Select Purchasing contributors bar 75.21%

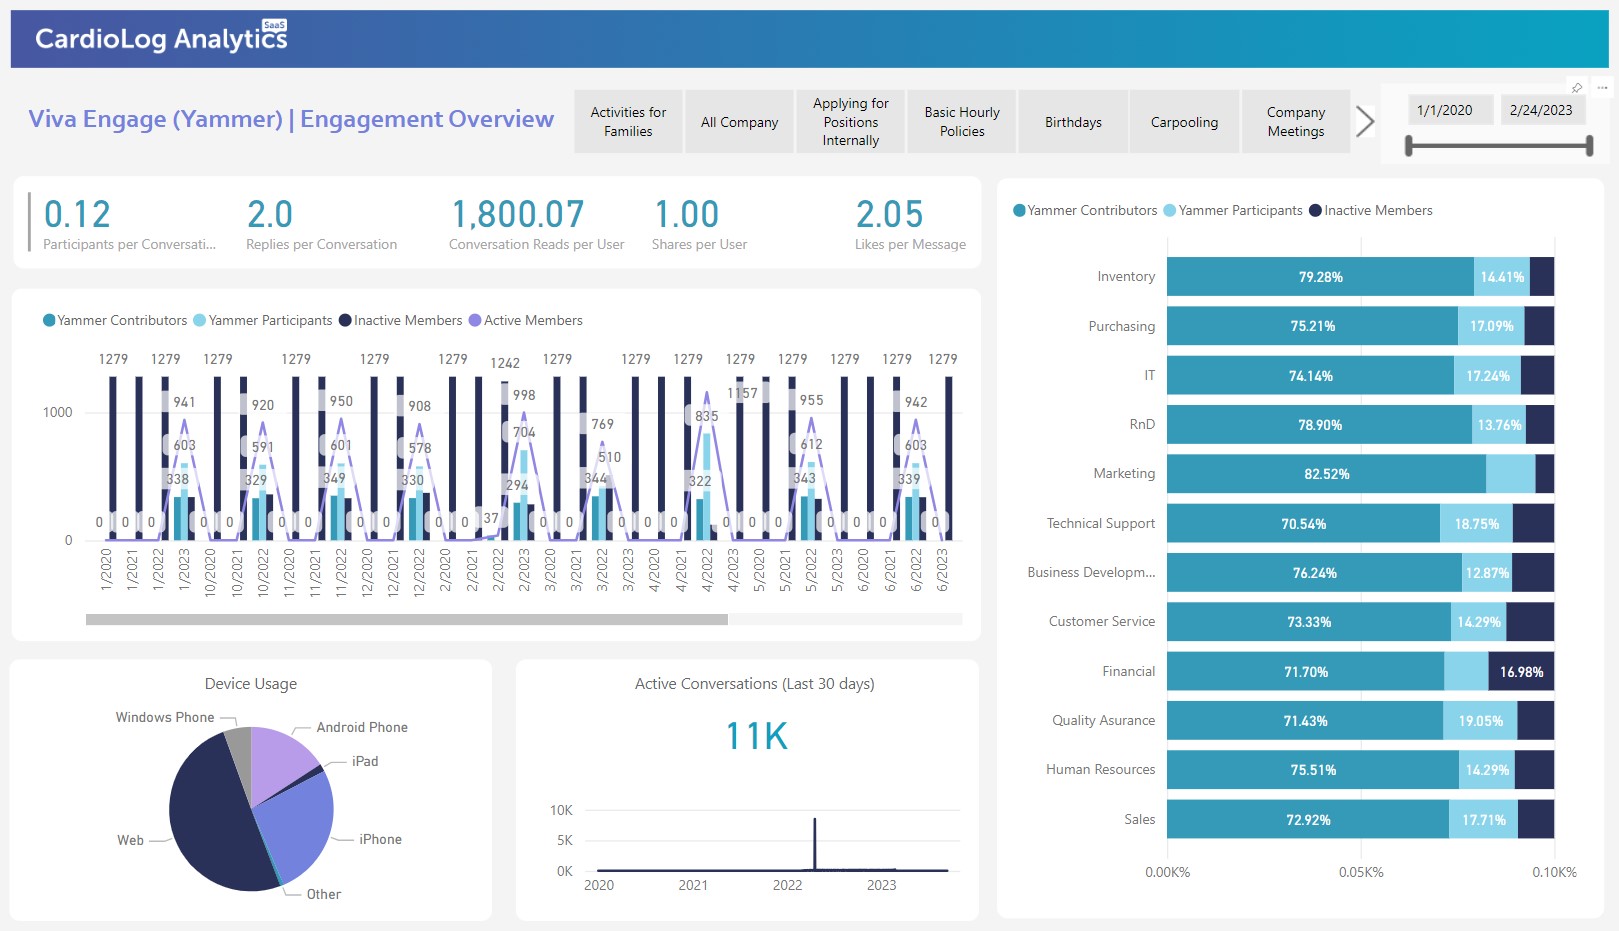[1312, 326]
